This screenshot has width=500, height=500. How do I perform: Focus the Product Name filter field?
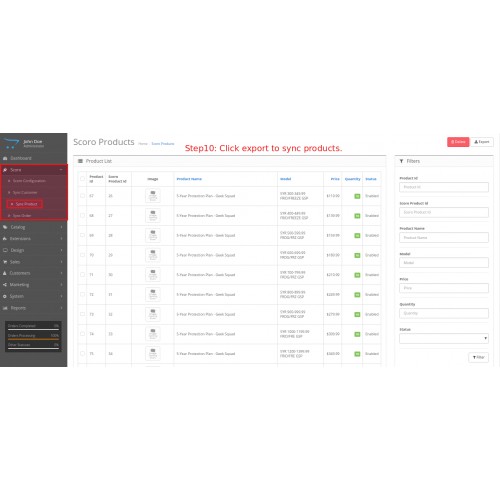point(444,238)
